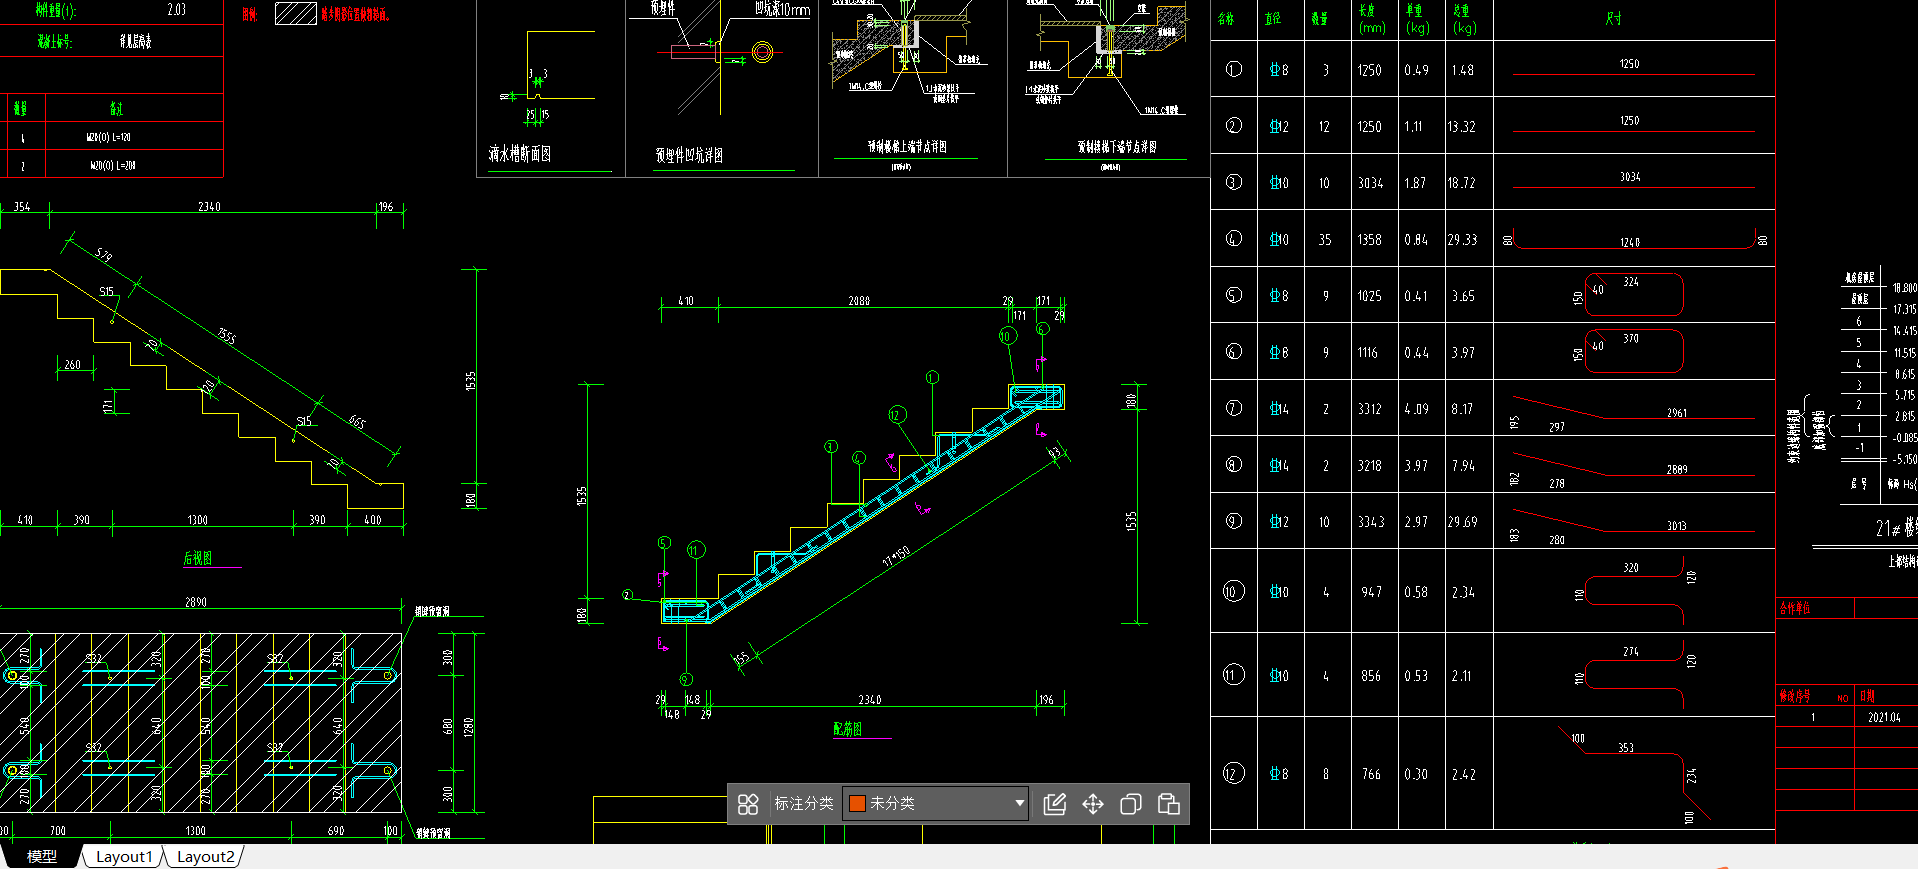Select the 17*150 dimension on the stair drawing
Viewport: 1918px width, 869px height.
pos(896,557)
